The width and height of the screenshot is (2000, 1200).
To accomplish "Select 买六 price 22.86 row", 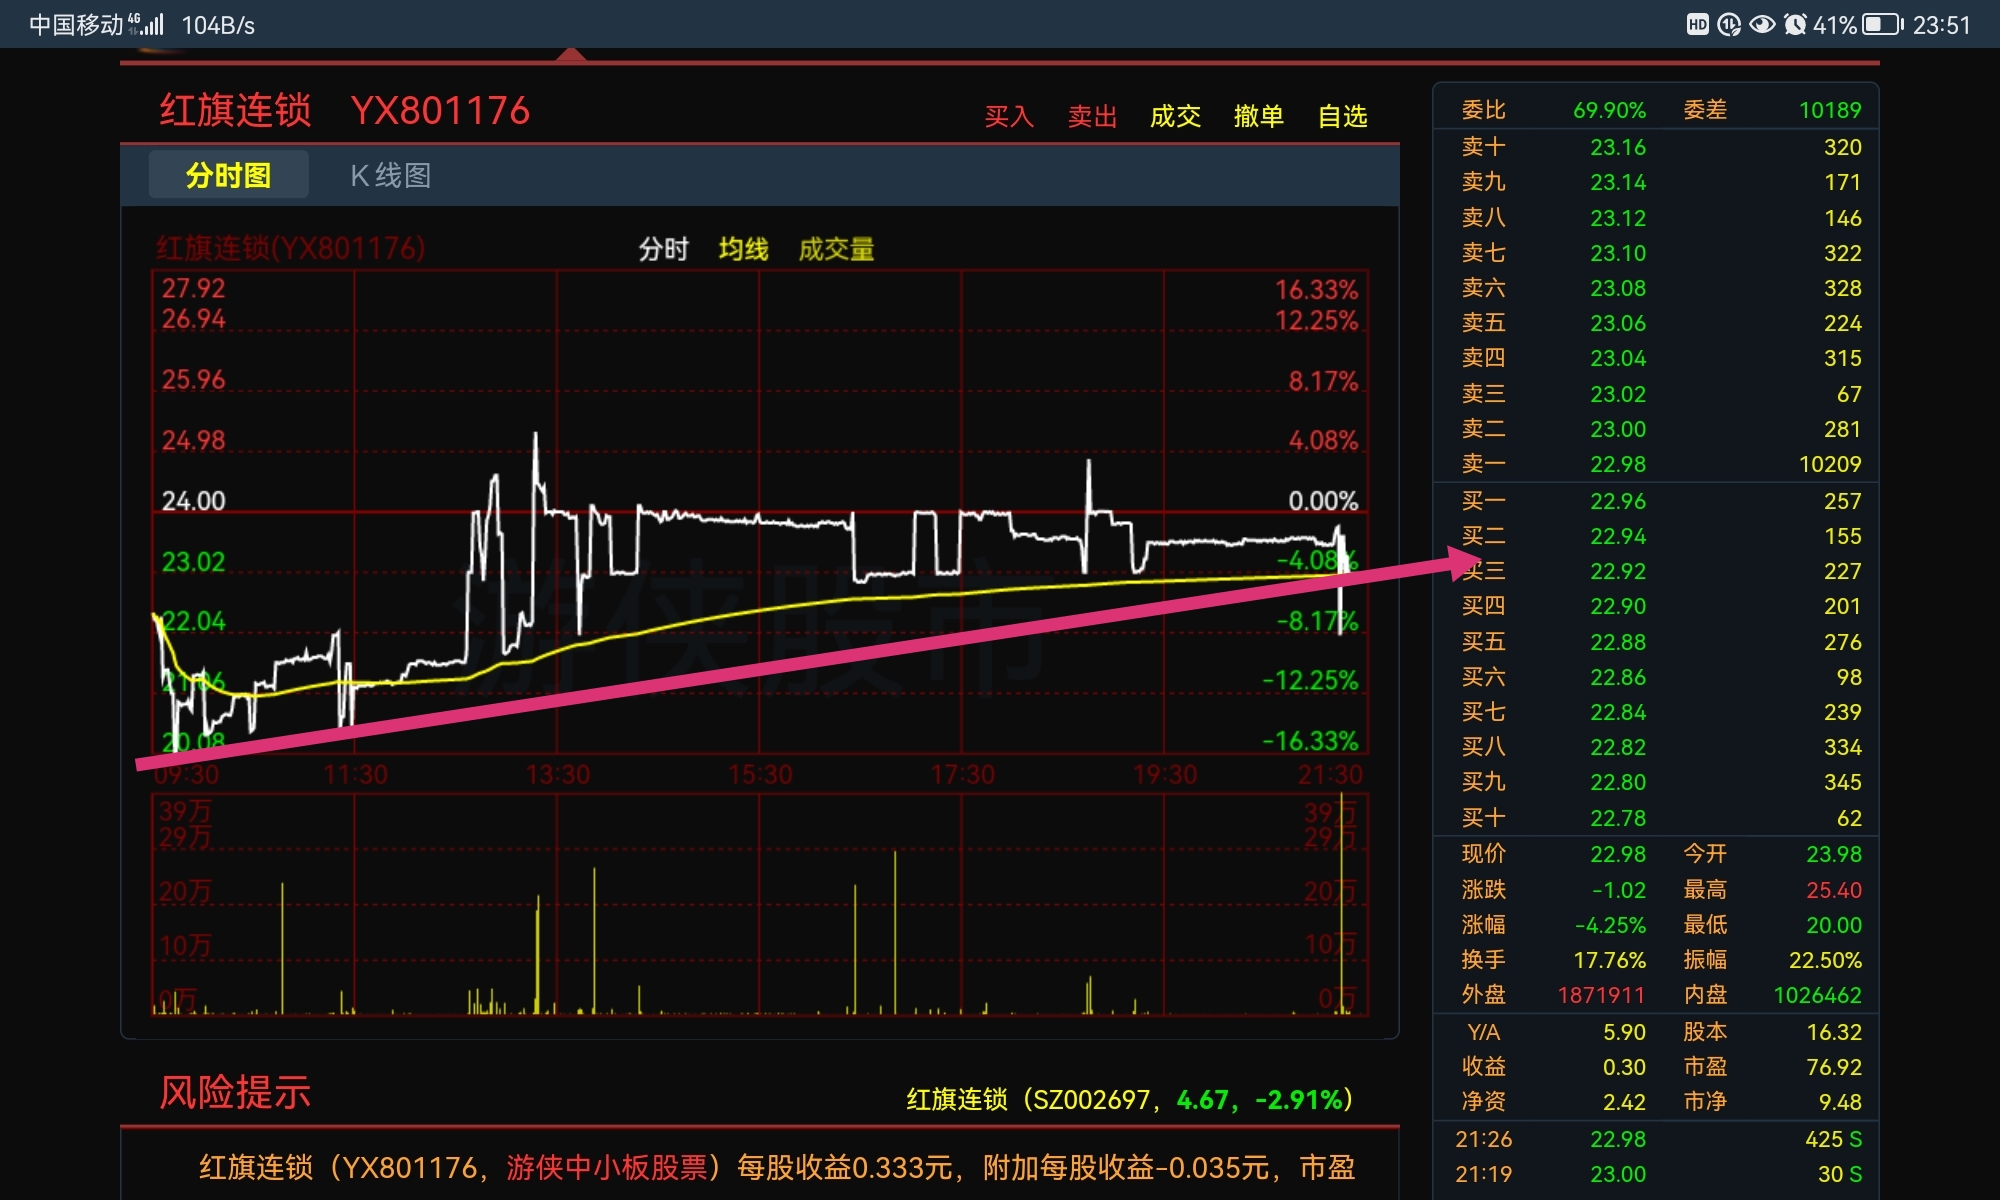I will coord(1656,677).
